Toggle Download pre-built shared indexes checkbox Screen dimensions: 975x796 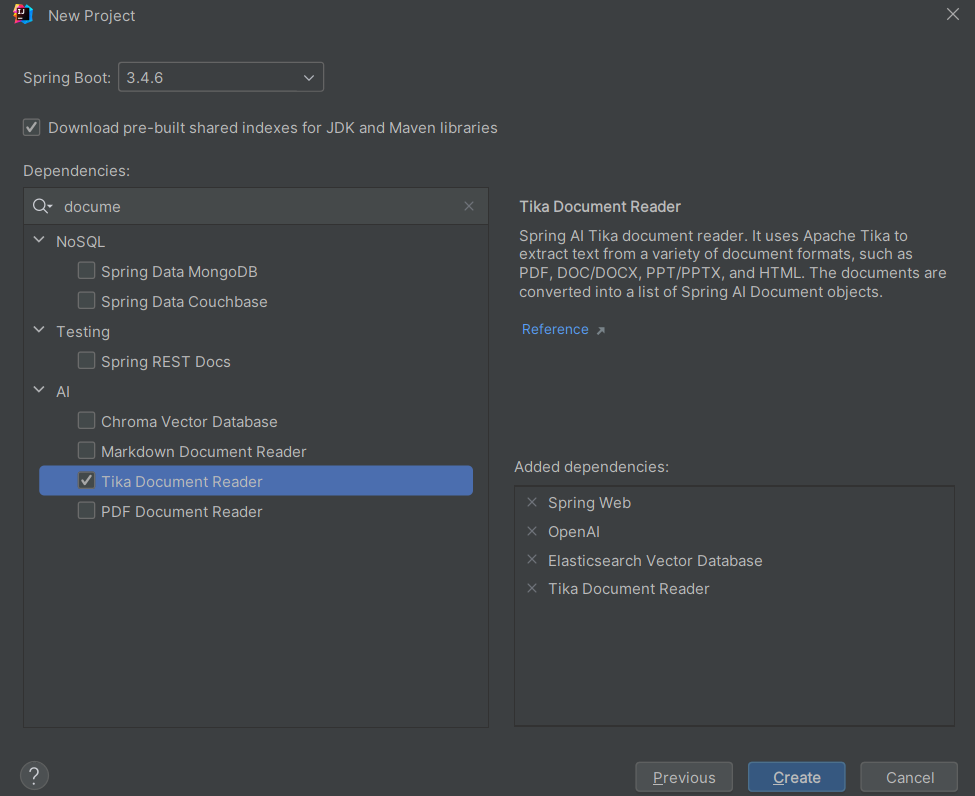[x=32, y=127]
